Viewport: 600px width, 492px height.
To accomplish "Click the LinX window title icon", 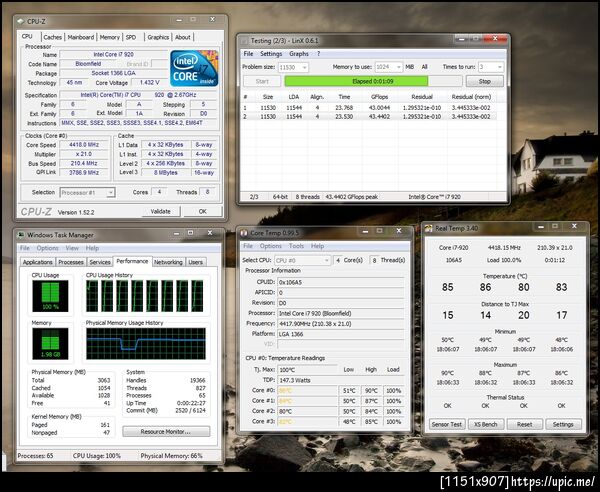I will tap(243, 41).
